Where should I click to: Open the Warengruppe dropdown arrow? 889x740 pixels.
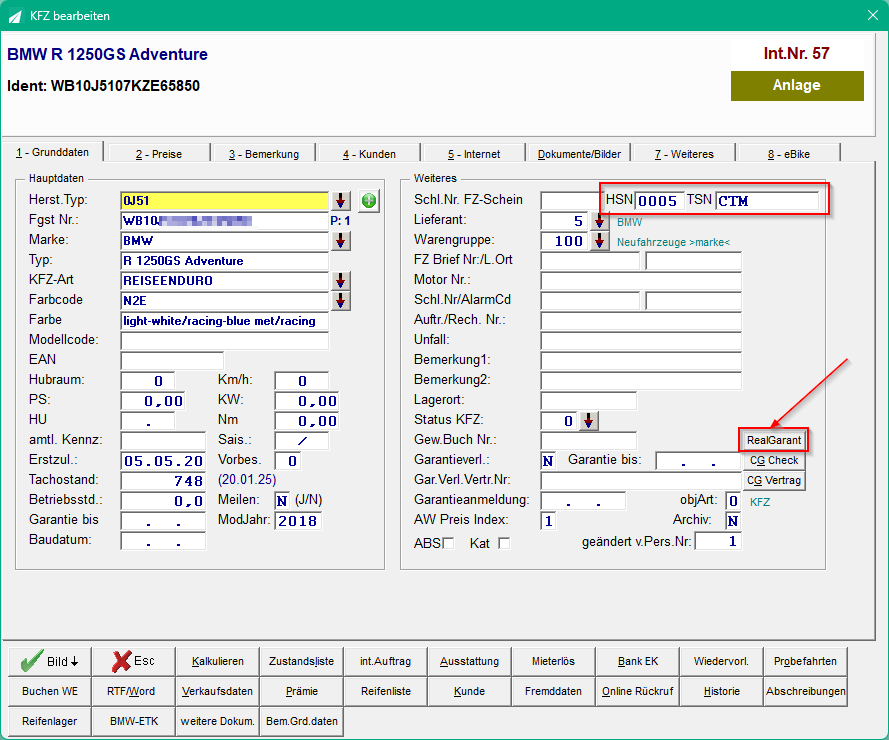click(599, 241)
